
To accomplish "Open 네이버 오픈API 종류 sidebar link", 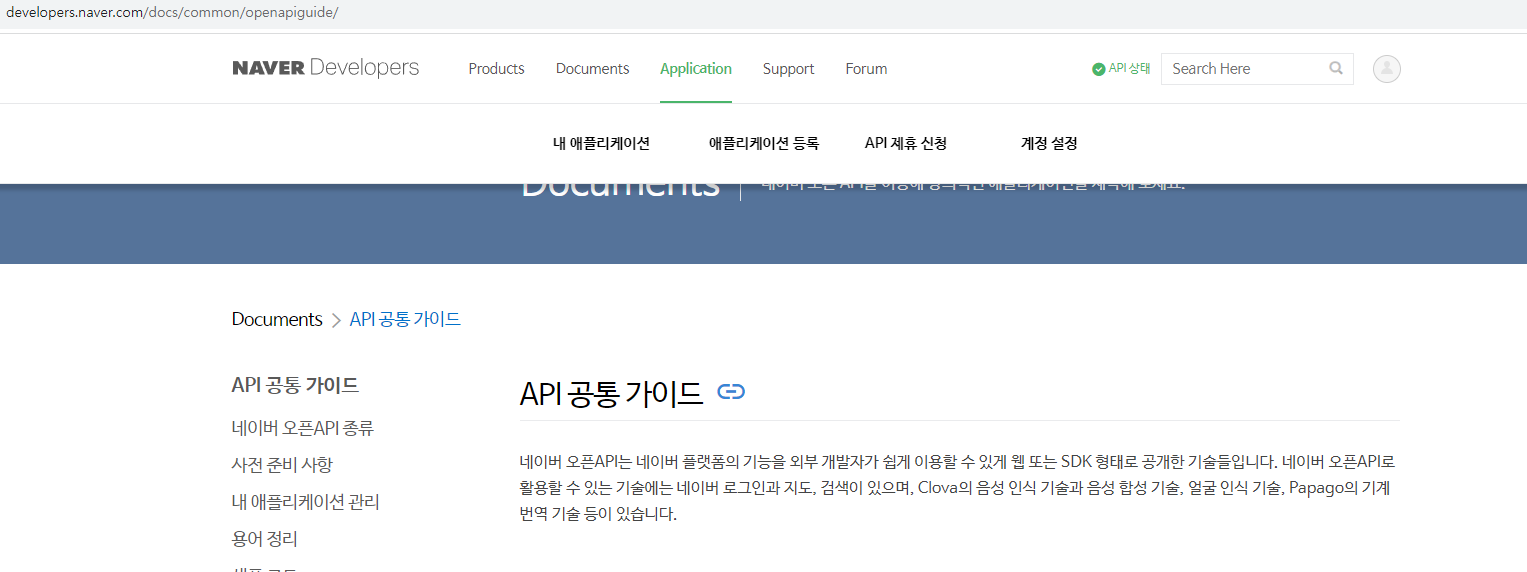I will (x=302, y=428).
